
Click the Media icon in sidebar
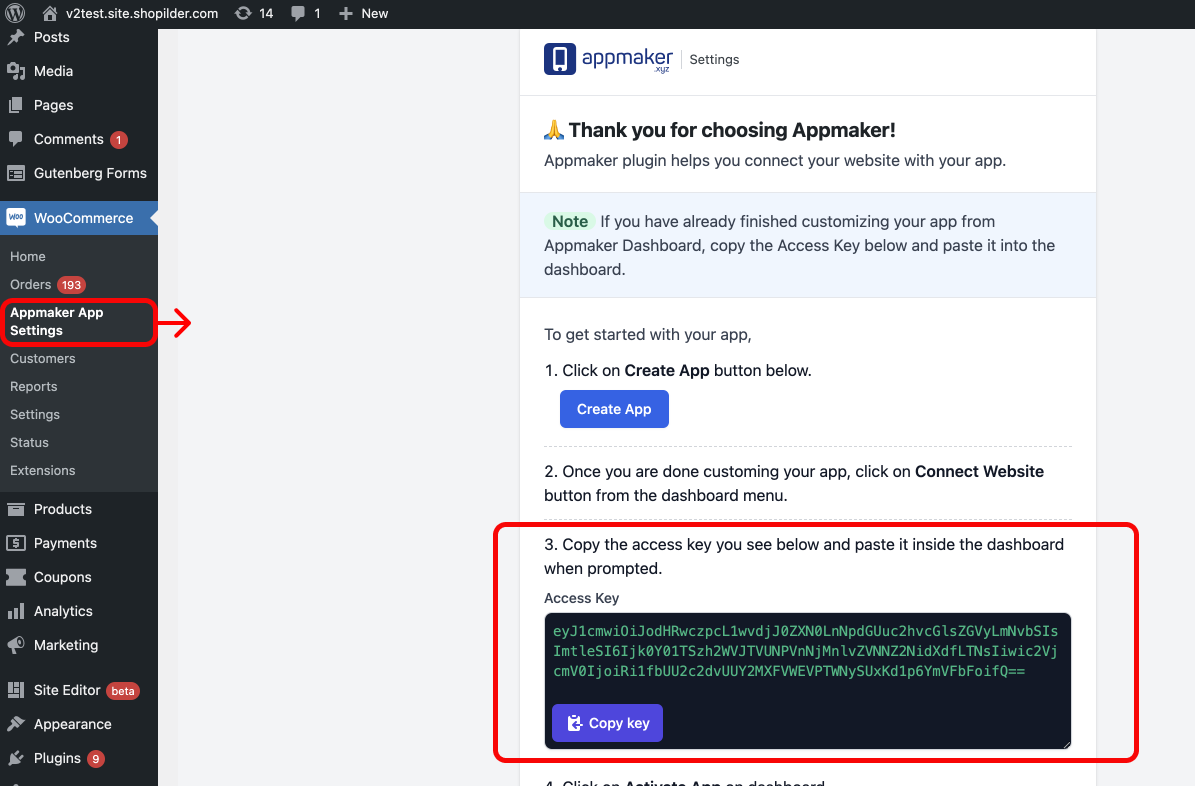pos(16,71)
